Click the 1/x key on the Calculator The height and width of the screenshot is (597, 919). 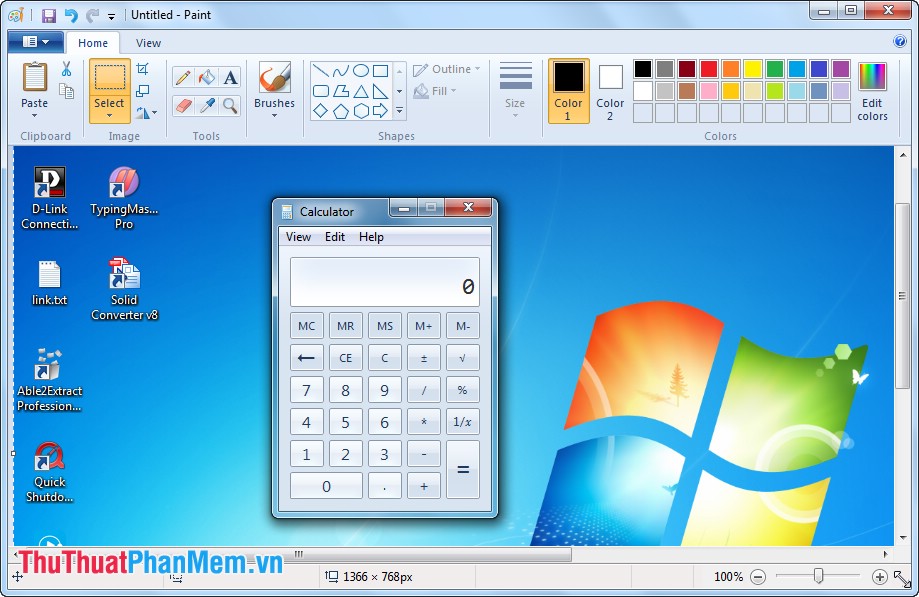point(463,422)
